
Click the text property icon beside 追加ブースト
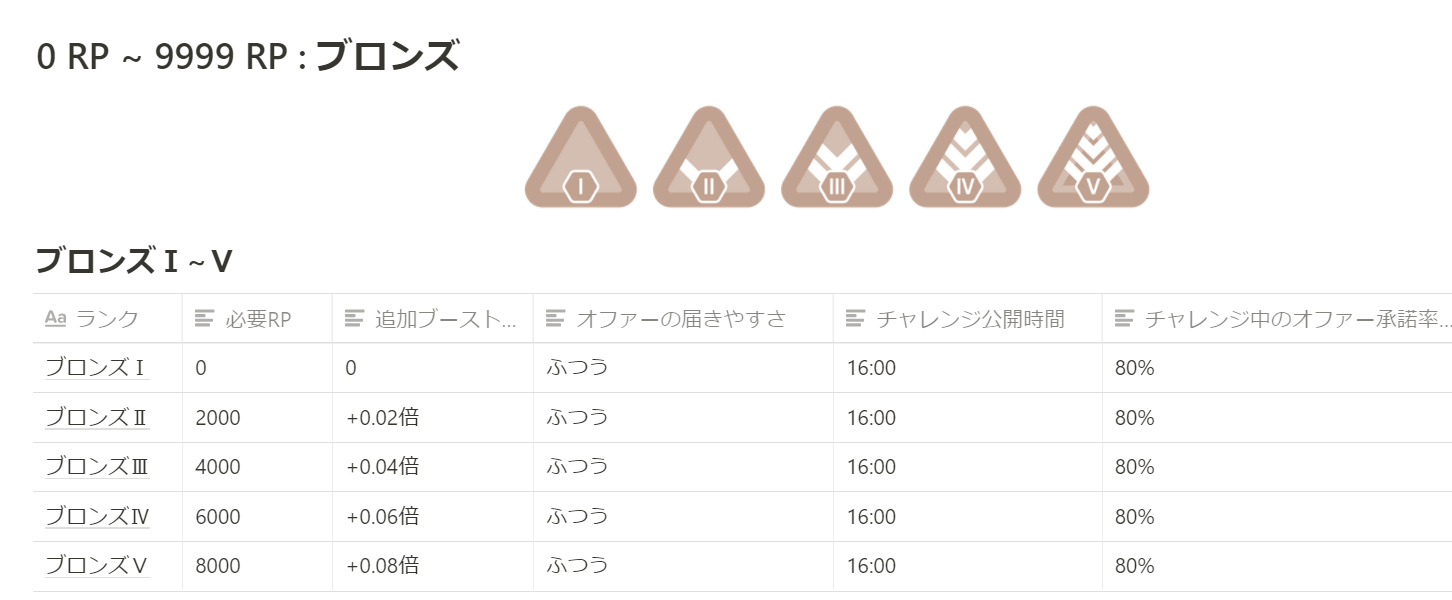click(x=353, y=317)
